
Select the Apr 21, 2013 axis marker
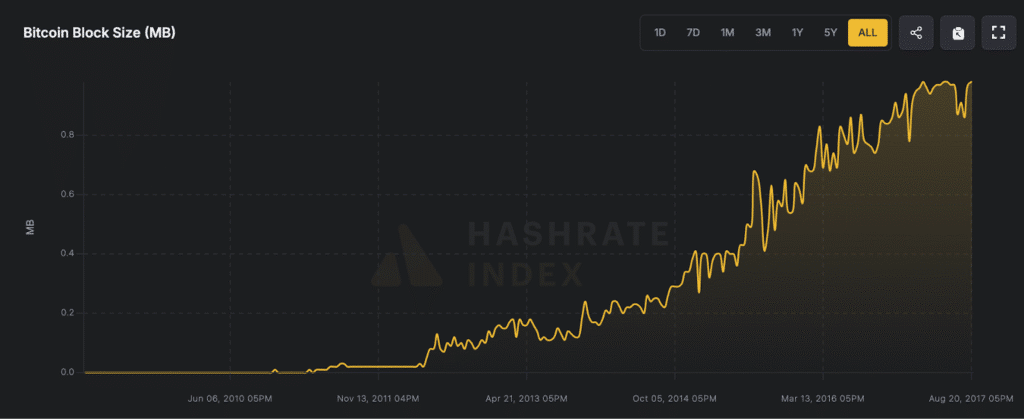point(526,396)
